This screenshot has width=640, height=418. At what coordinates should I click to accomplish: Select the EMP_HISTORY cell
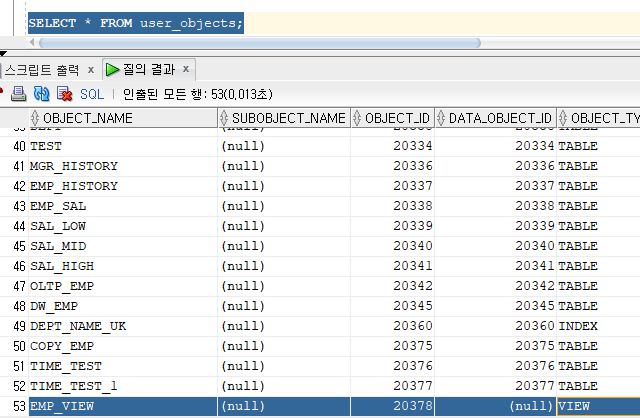[x=123, y=186]
